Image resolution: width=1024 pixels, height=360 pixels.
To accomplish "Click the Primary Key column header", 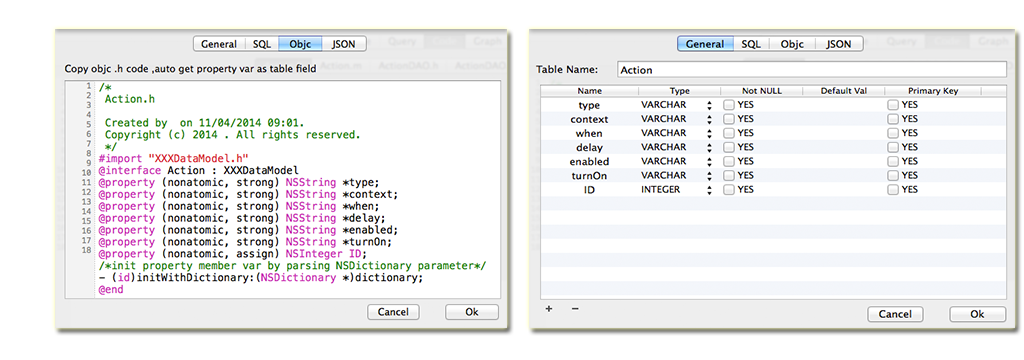I will tap(933, 91).
